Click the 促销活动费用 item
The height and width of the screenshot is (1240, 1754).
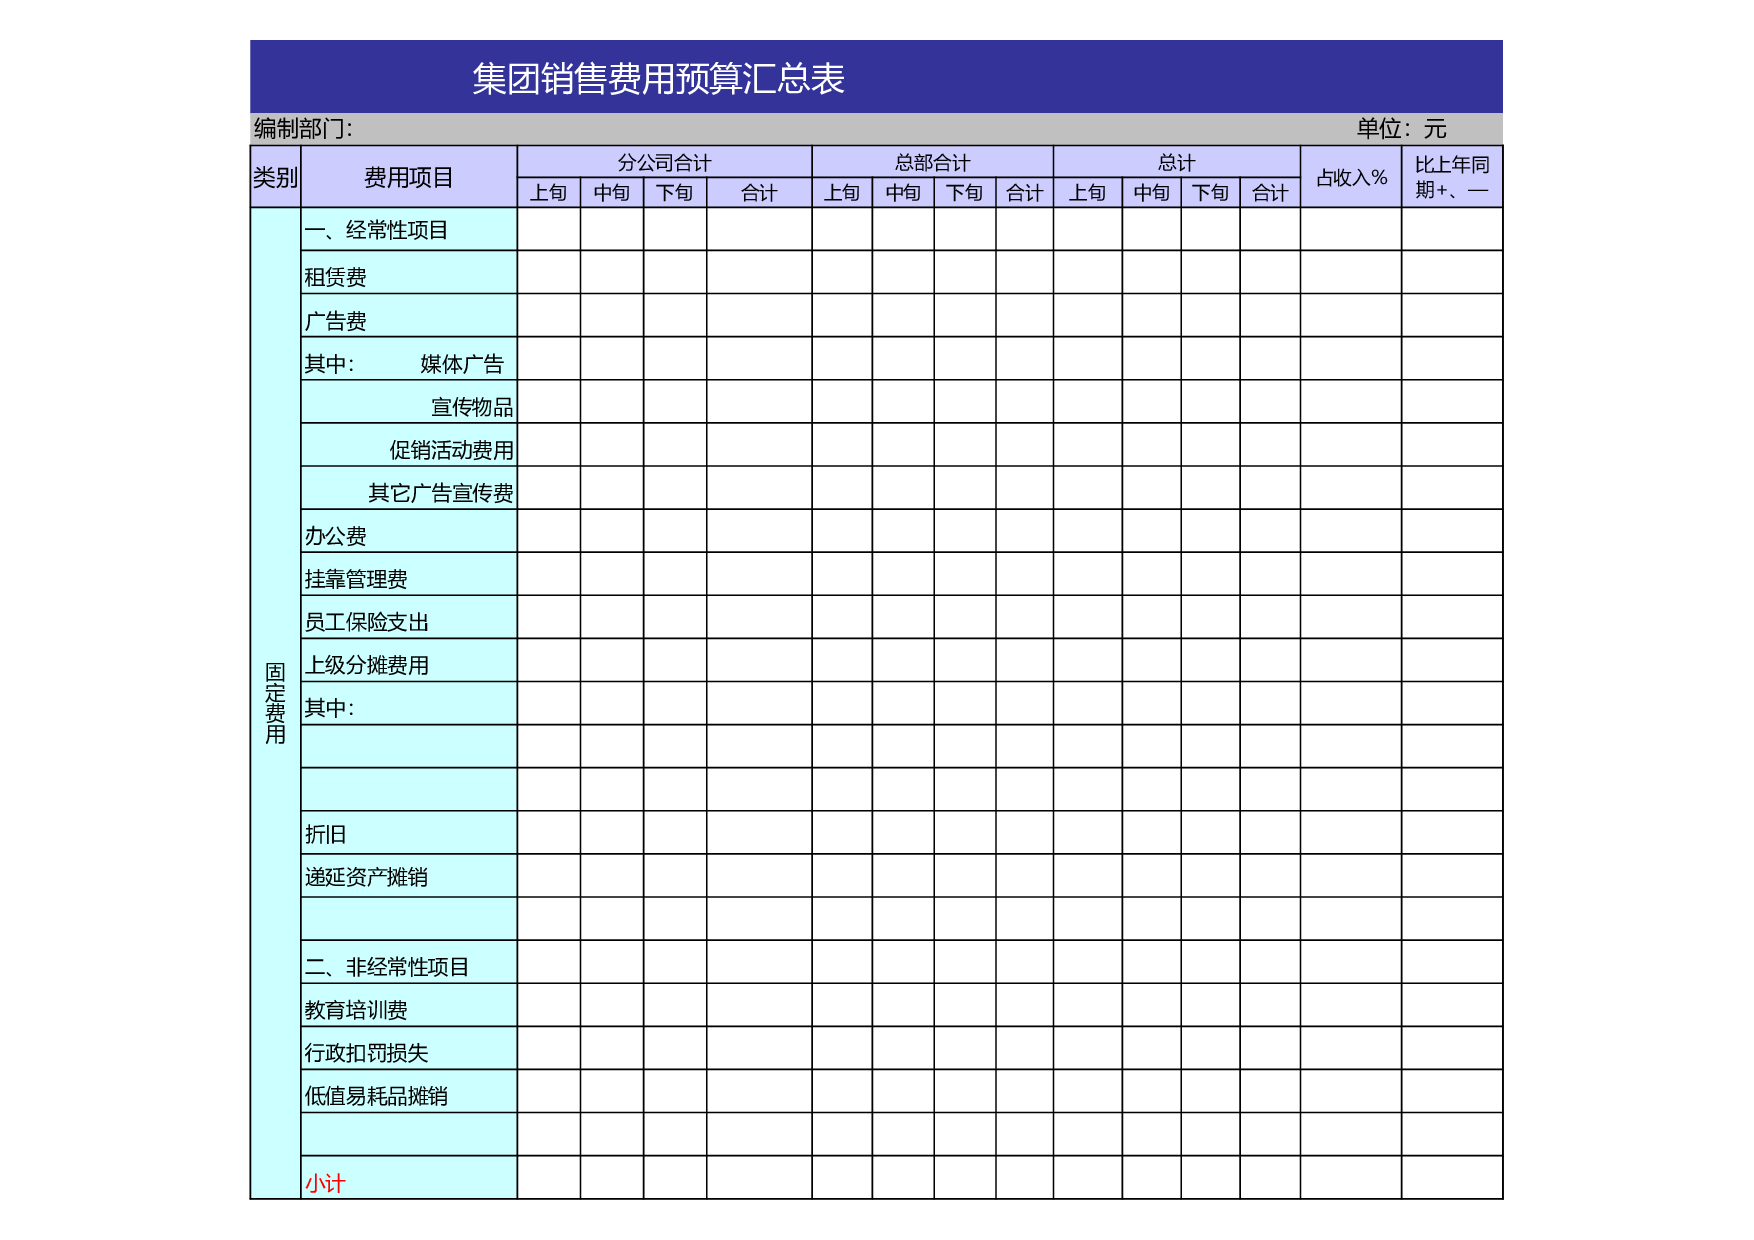[x=452, y=450]
